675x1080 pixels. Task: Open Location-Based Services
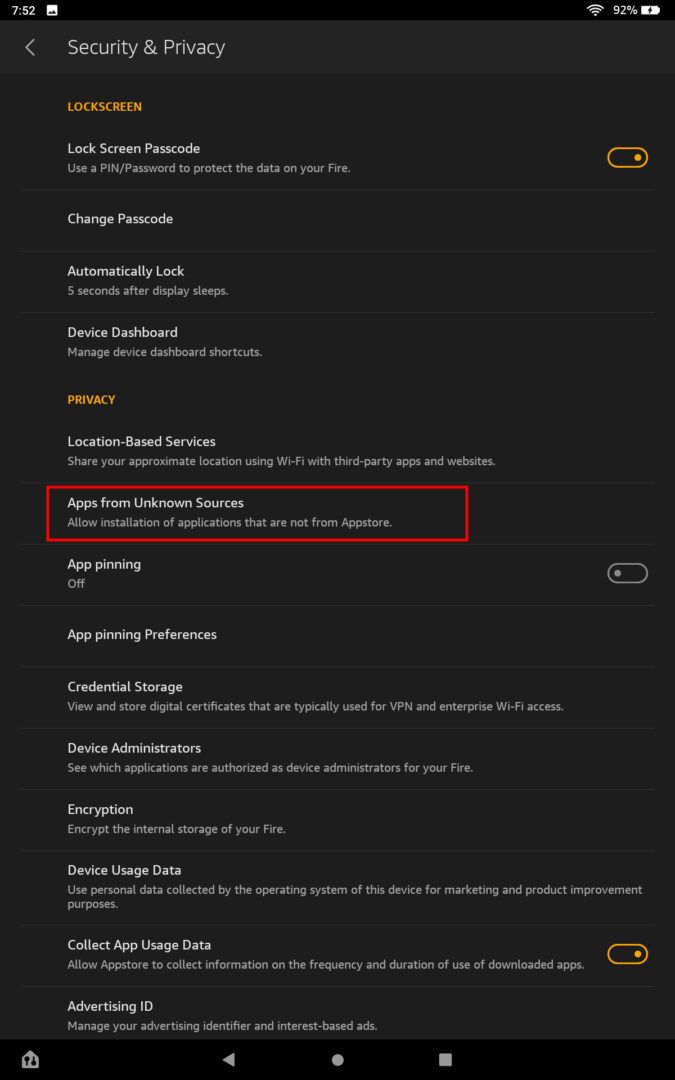coord(141,450)
